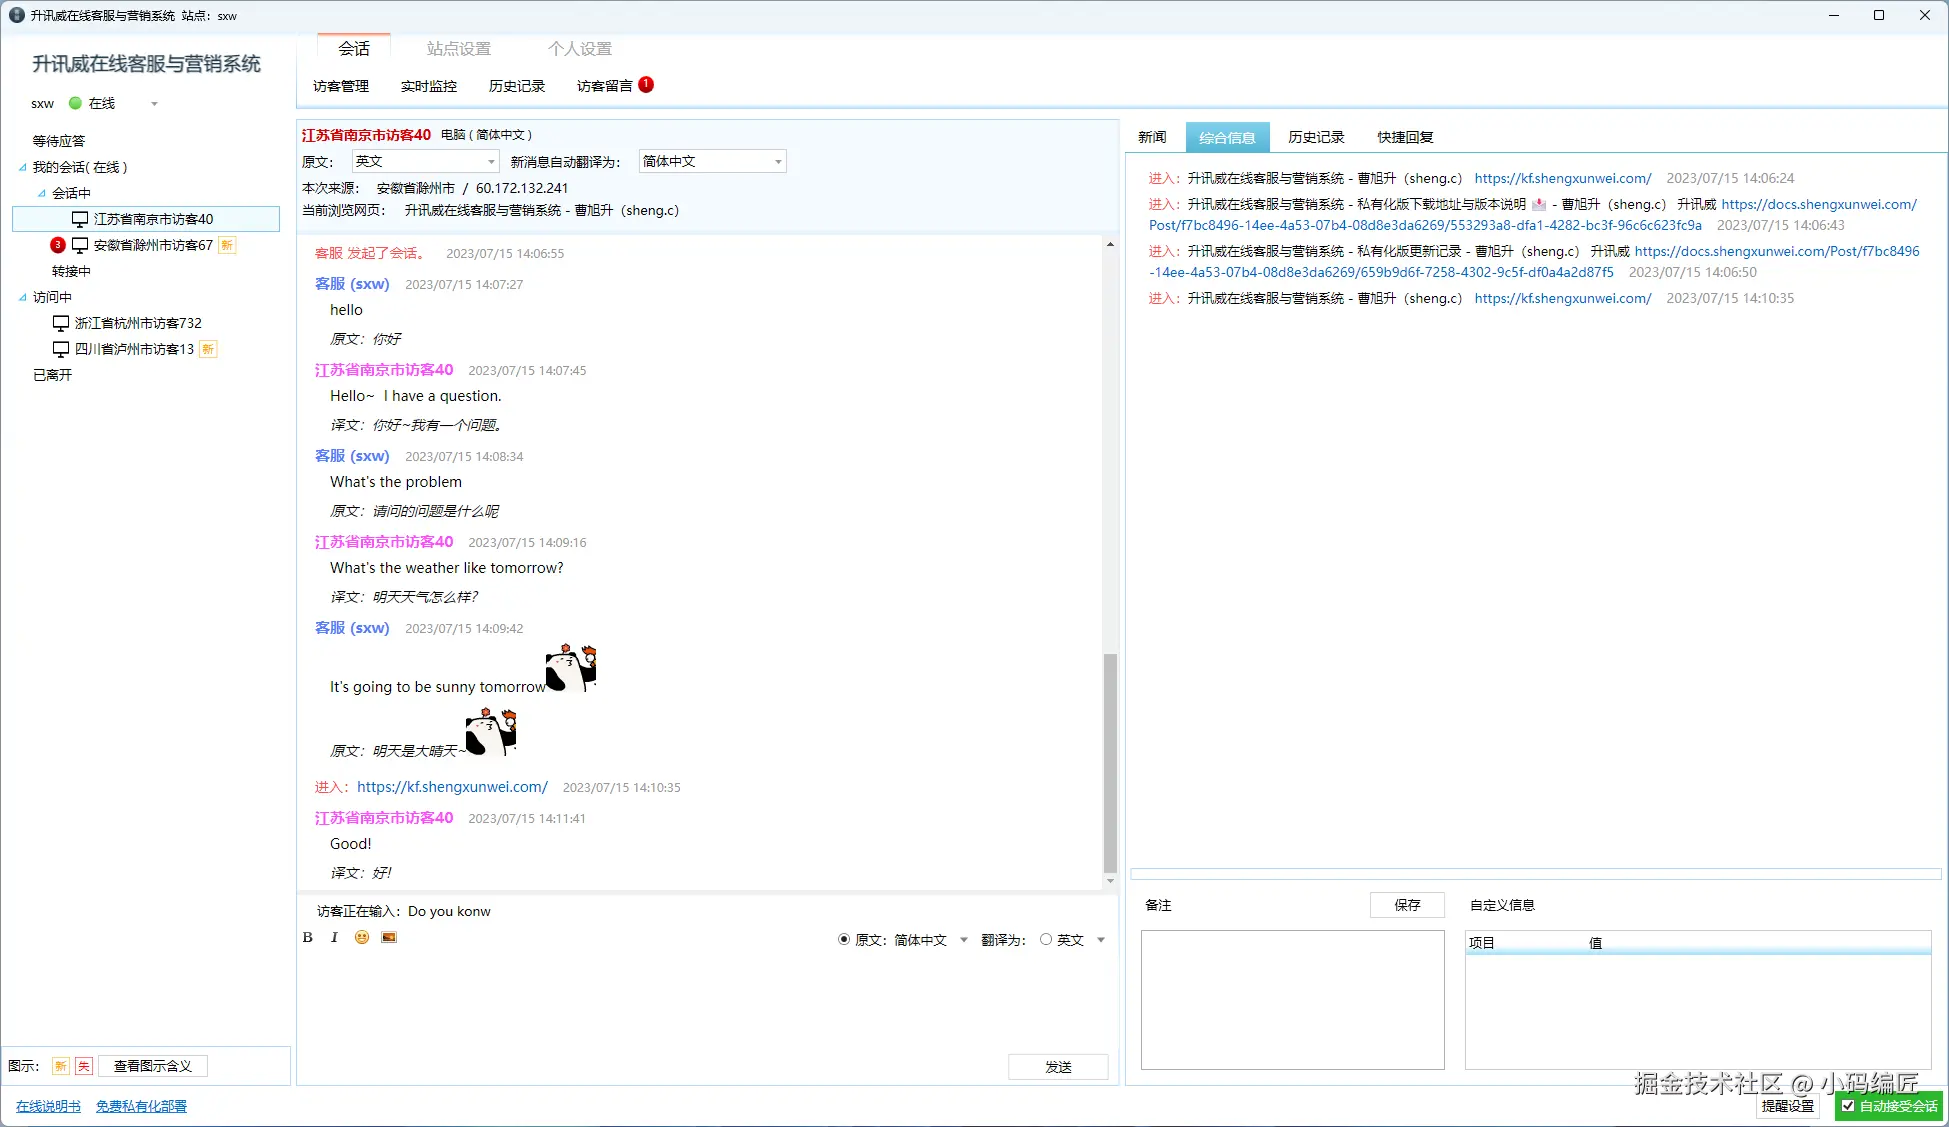1949x1127 pixels.
Task: Open the 免费私有化部署 link
Action: click(141, 1106)
